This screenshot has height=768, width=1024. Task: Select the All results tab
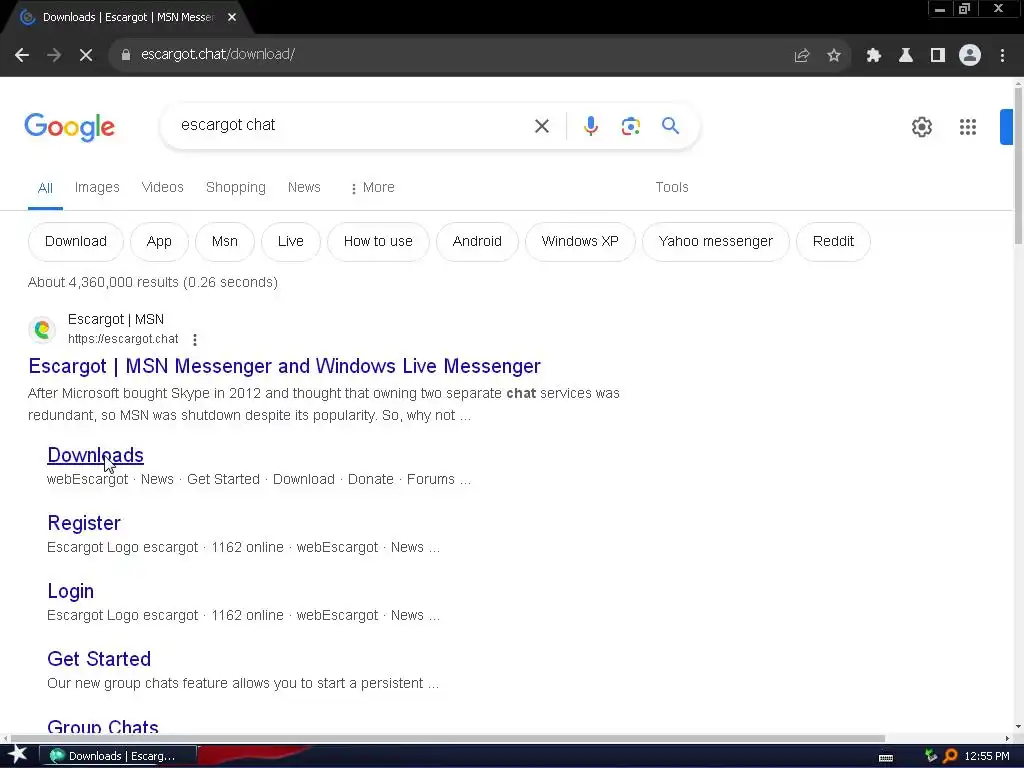click(x=45, y=188)
